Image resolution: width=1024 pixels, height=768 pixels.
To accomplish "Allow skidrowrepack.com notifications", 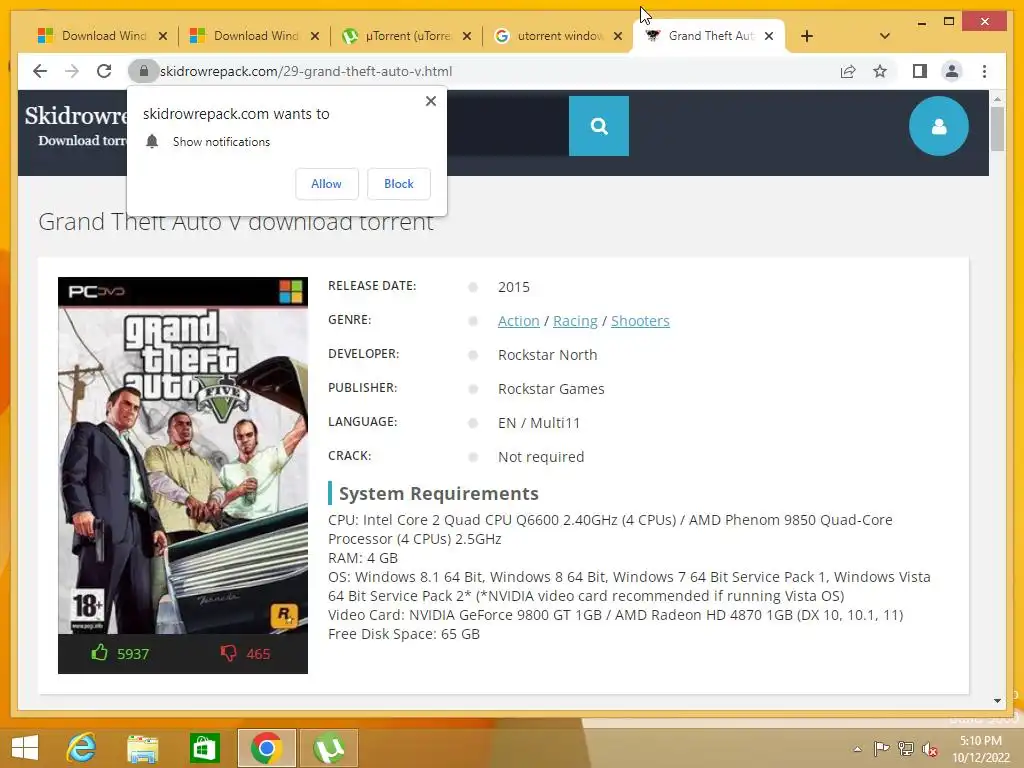I will point(327,184).
